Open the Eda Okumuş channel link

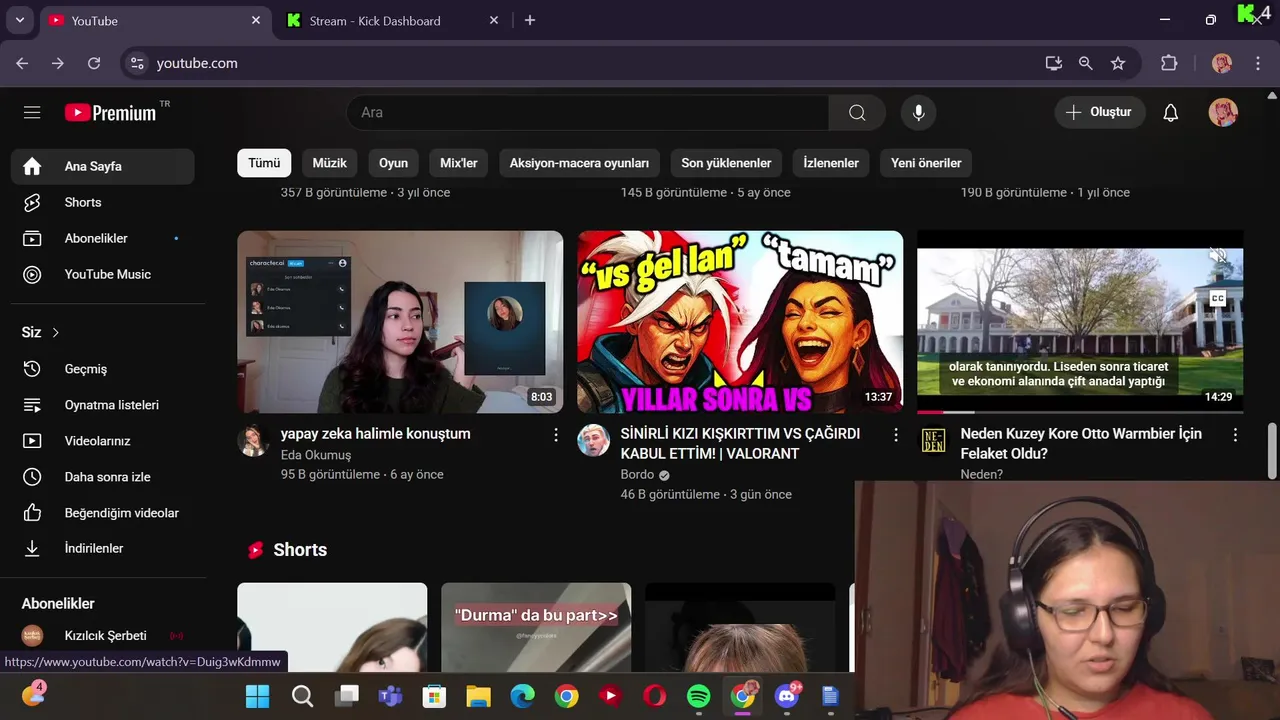[316, 455]
